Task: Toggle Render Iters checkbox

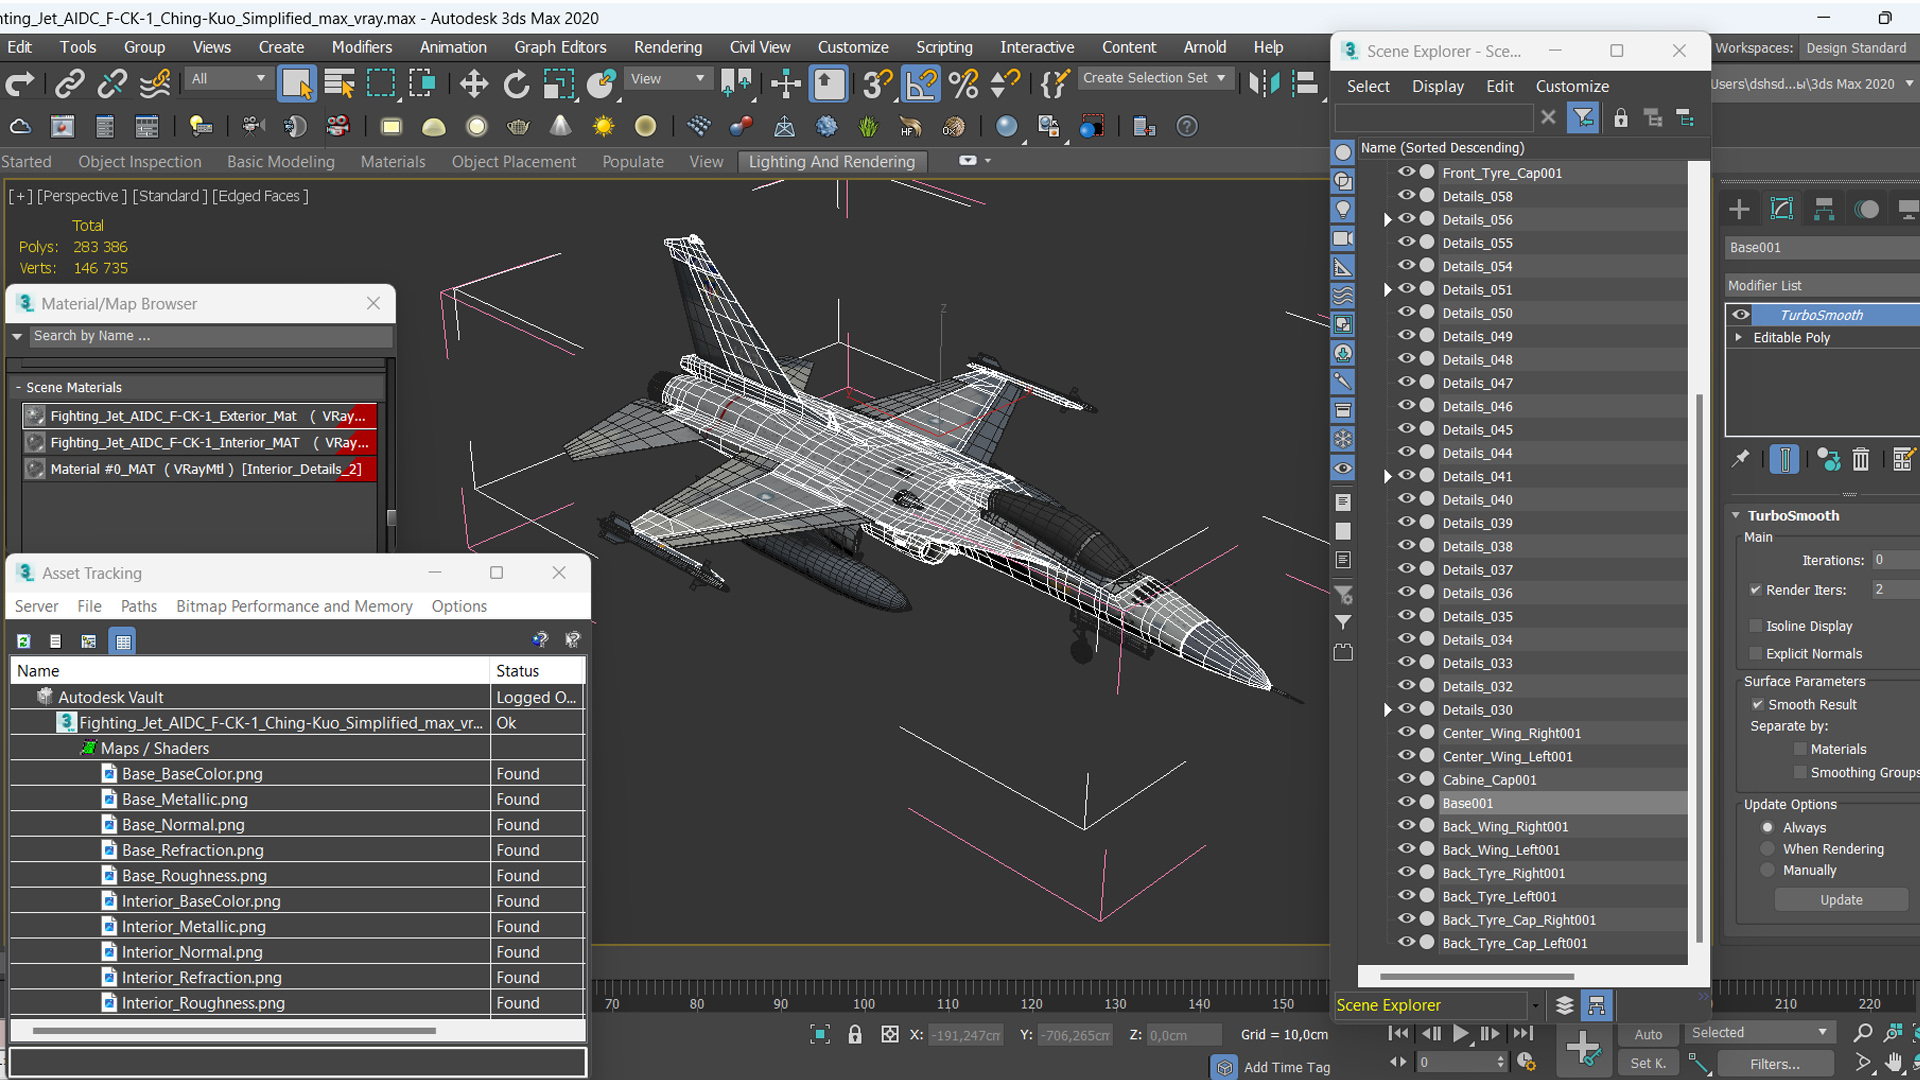Action: 1756,590
